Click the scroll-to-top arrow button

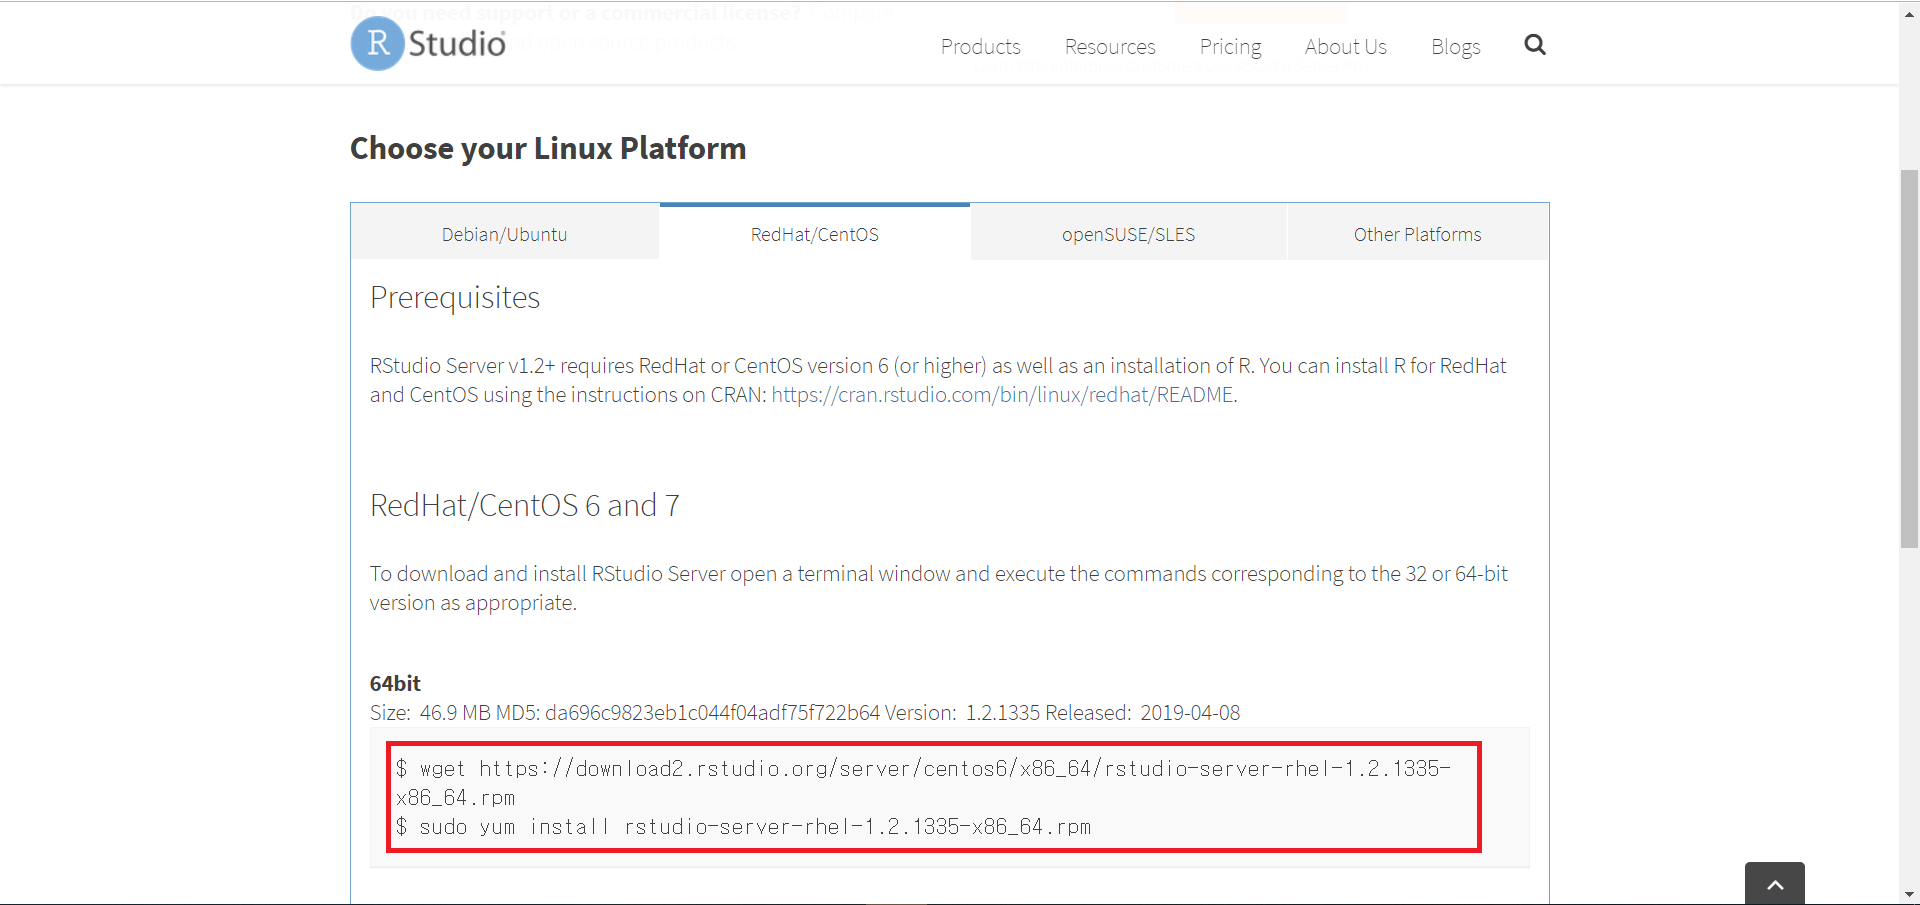pos(1775,883)
